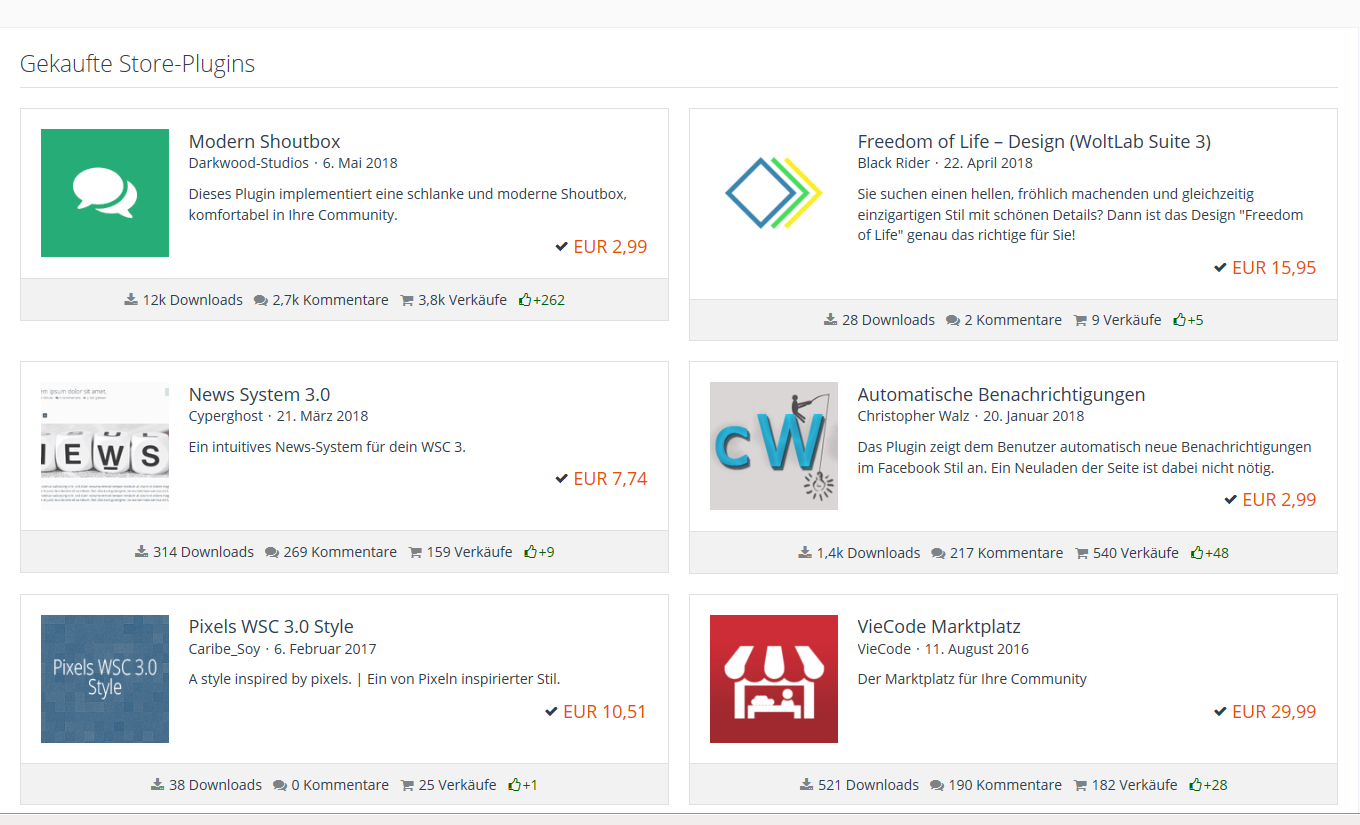
Task: Click the Freedom of Life diamond logo
Action: pyautogui.click(x=773, y=193)
